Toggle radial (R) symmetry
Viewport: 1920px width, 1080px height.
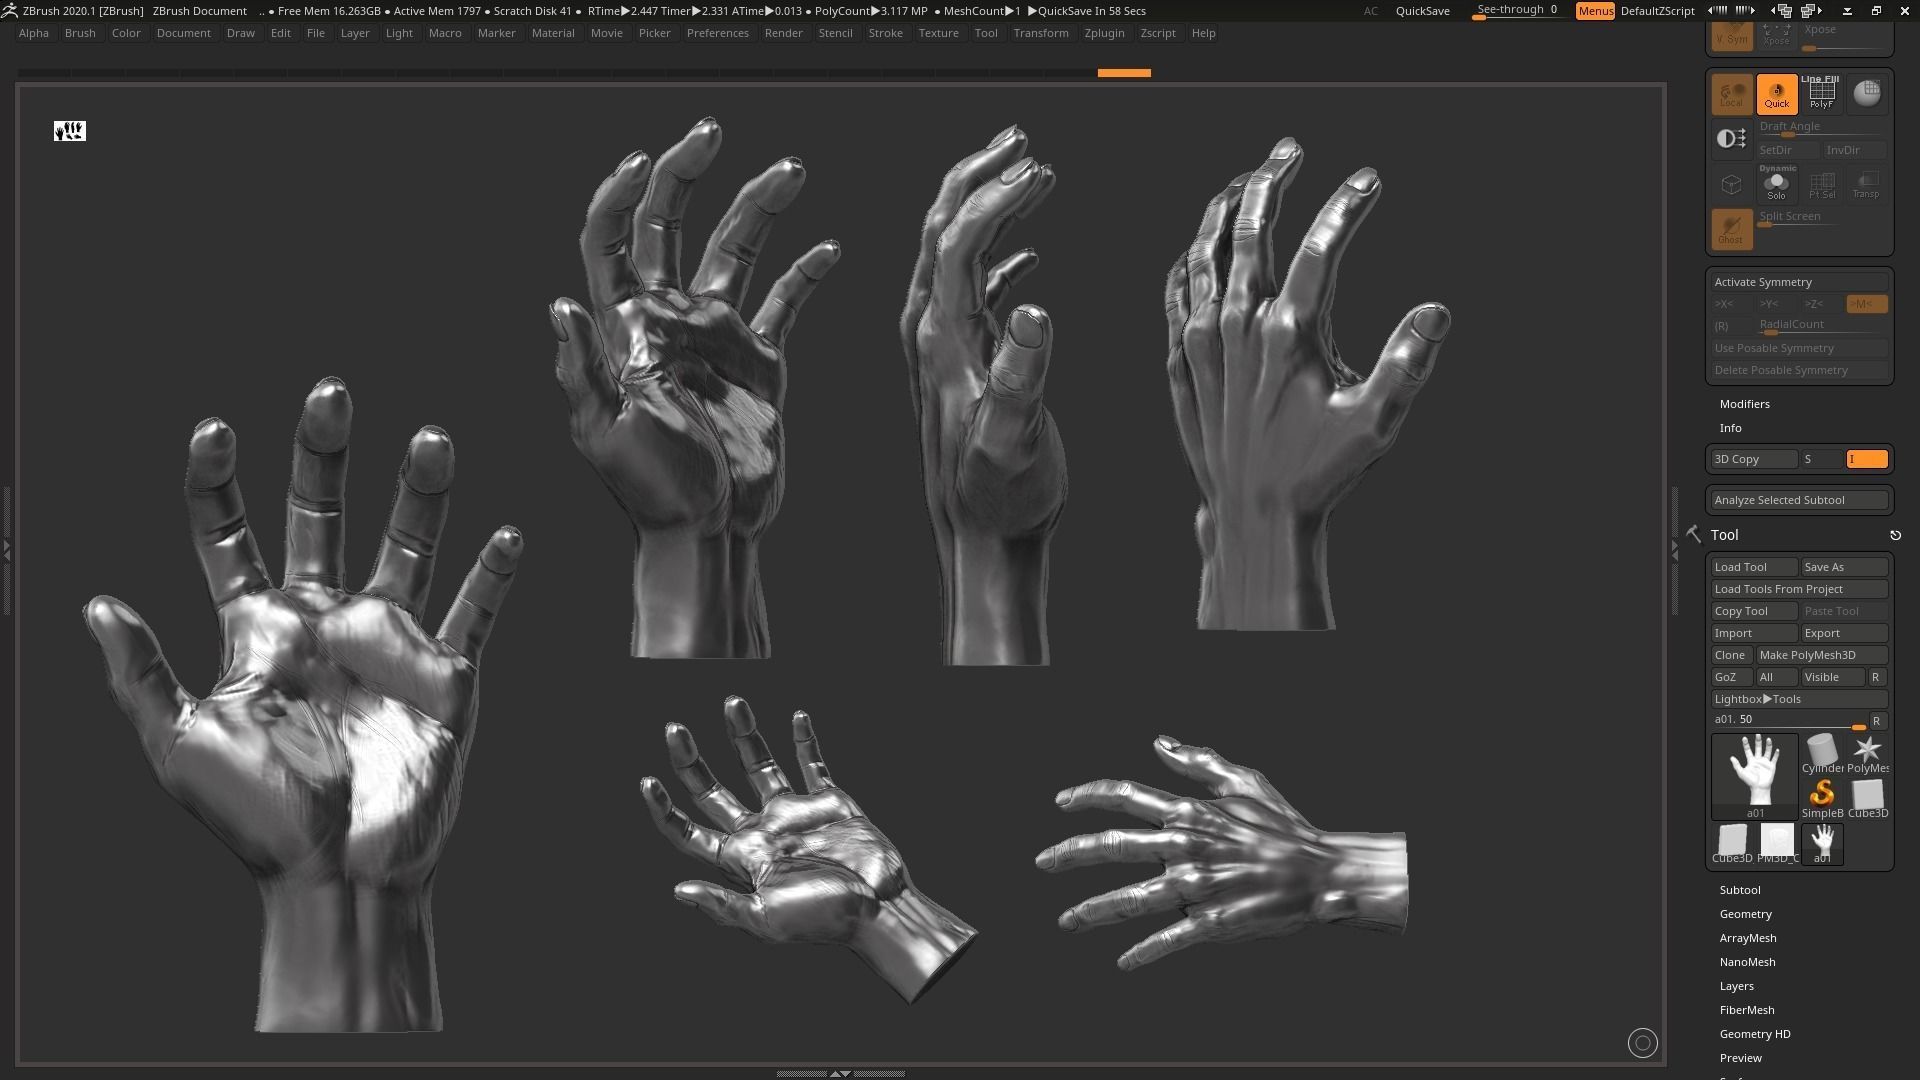pos(1732,326)
